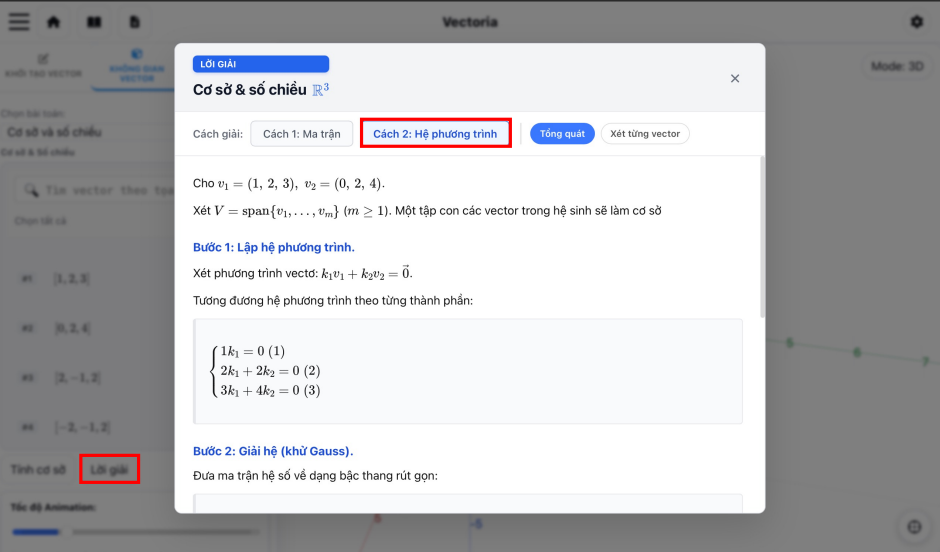Open the book library icon
The width and height of the screenshot is (940, 552).
[x=94, y=22]
